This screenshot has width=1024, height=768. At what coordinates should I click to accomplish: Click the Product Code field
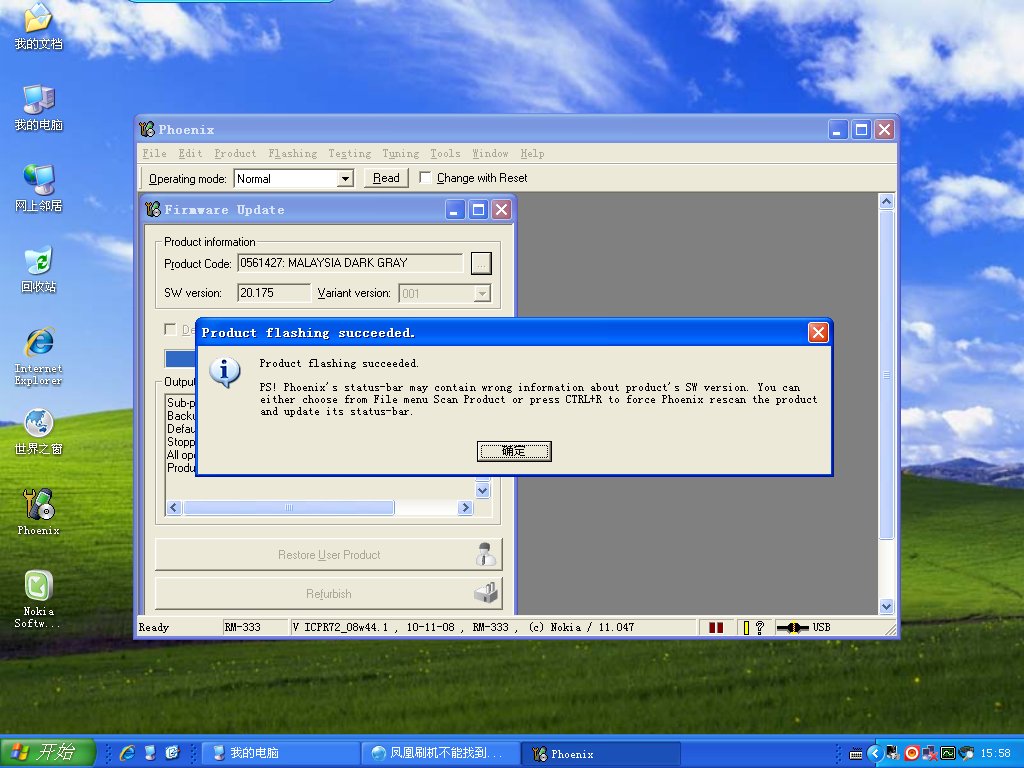click(x=350, y=263)
